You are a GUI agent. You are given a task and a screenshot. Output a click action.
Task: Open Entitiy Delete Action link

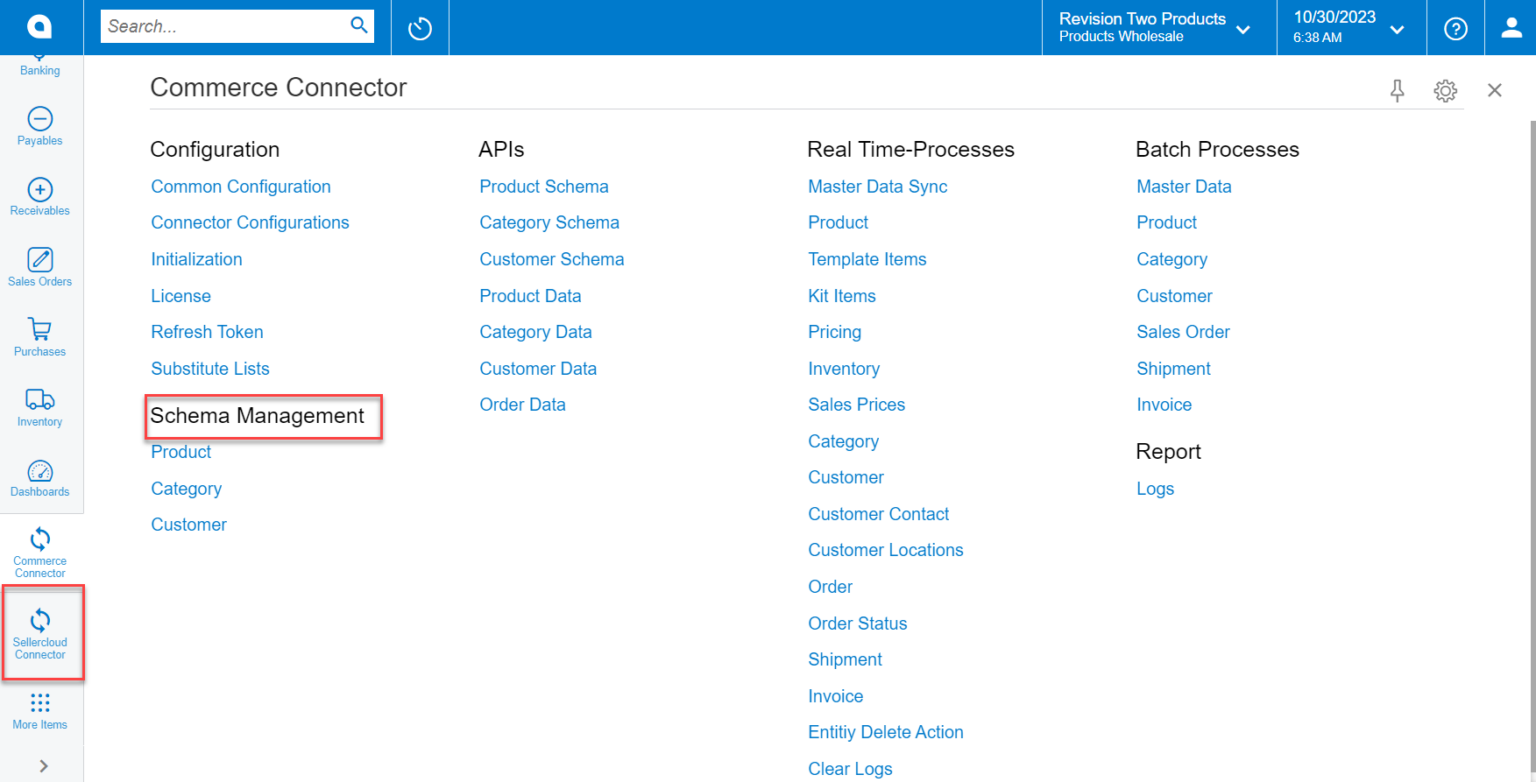[886, 733]
